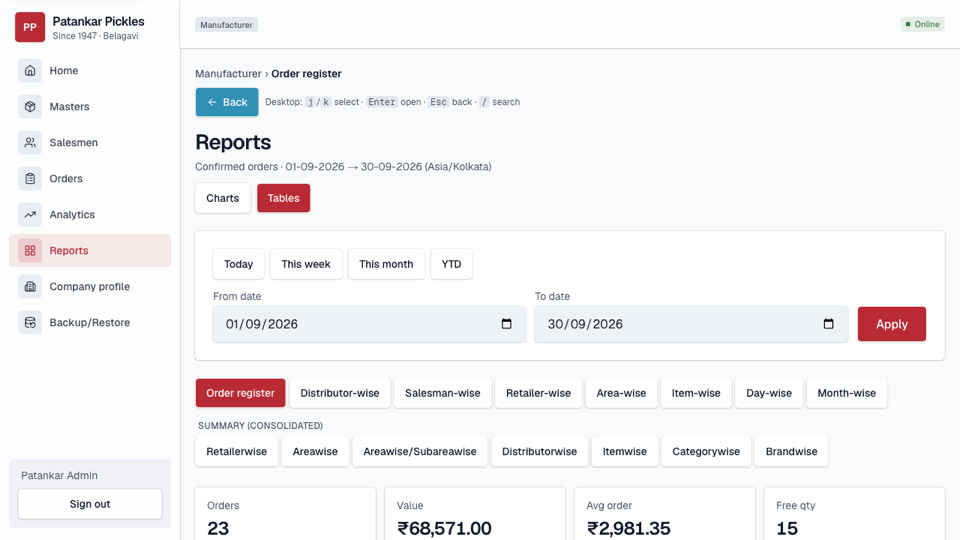960x540 pixels.
Task: Select the Order register report tab
Action: tap(241, 393)
